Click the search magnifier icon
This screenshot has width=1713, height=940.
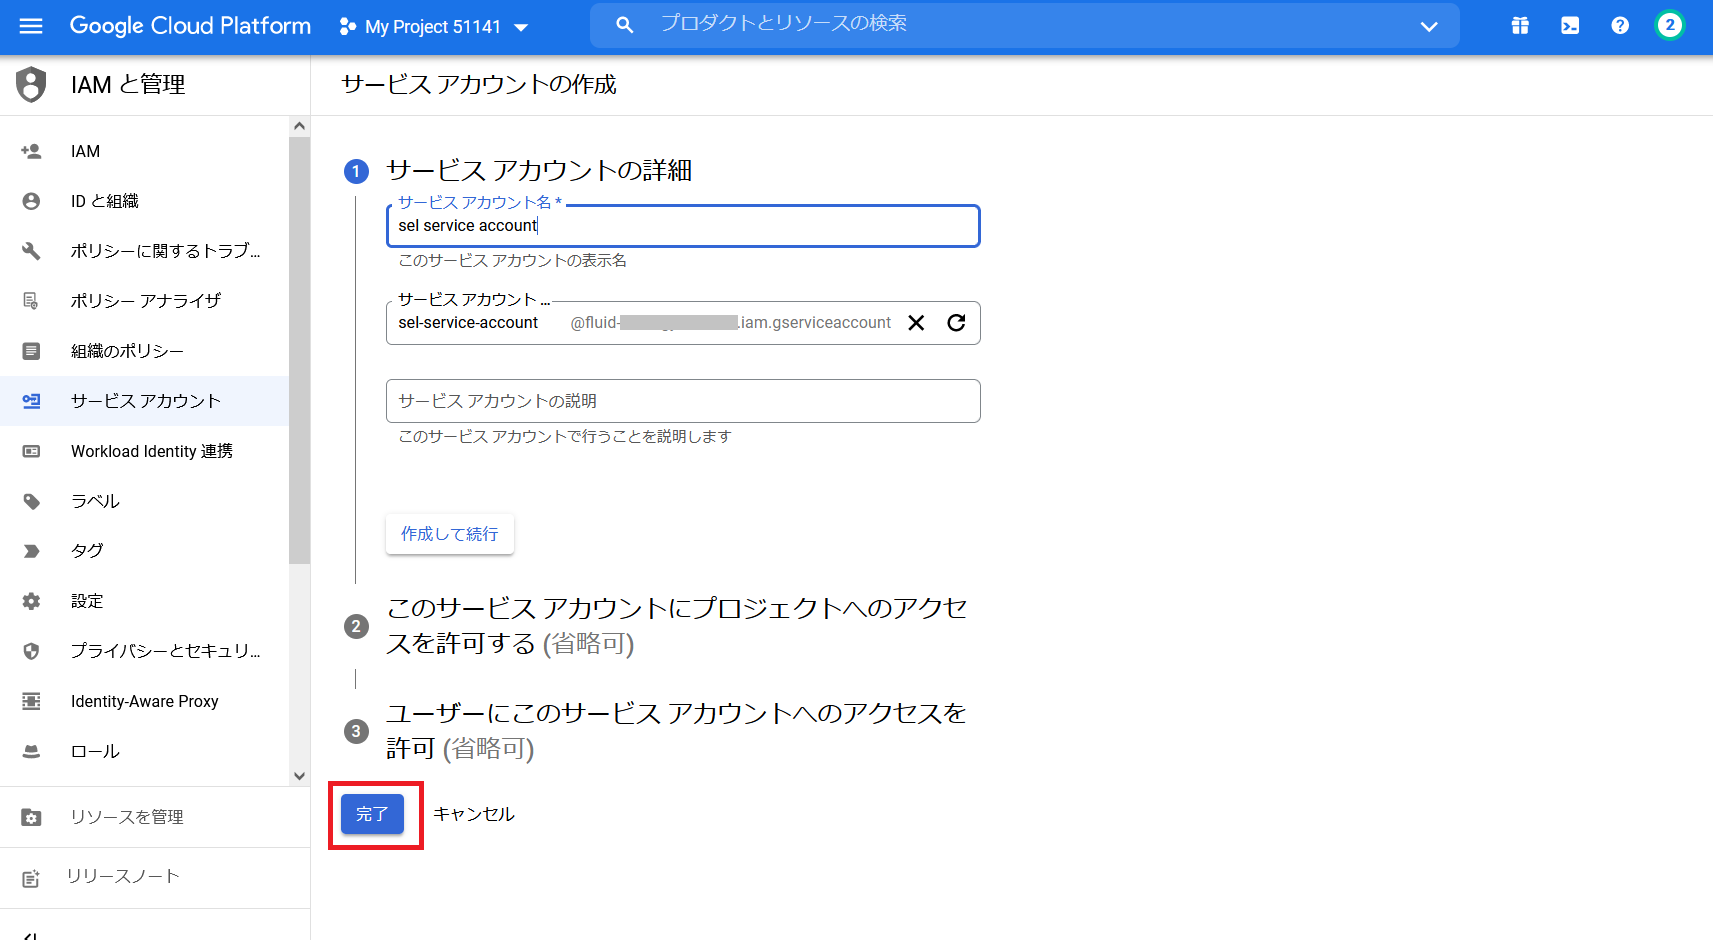[624, 25]
